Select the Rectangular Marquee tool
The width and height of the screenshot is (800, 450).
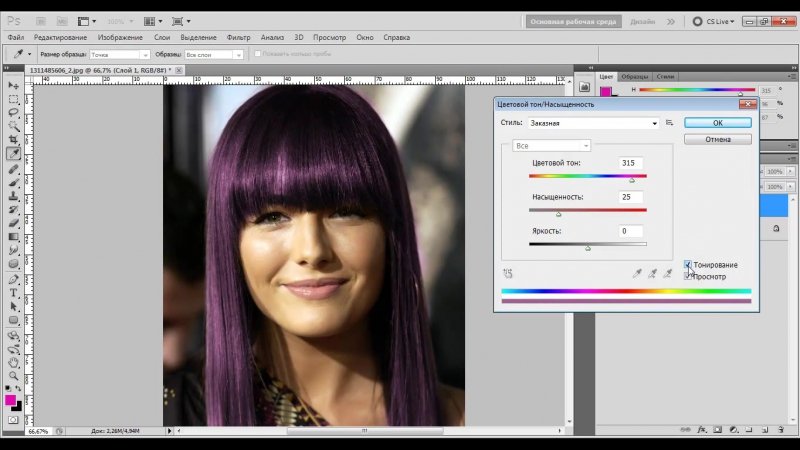(14, 100)
